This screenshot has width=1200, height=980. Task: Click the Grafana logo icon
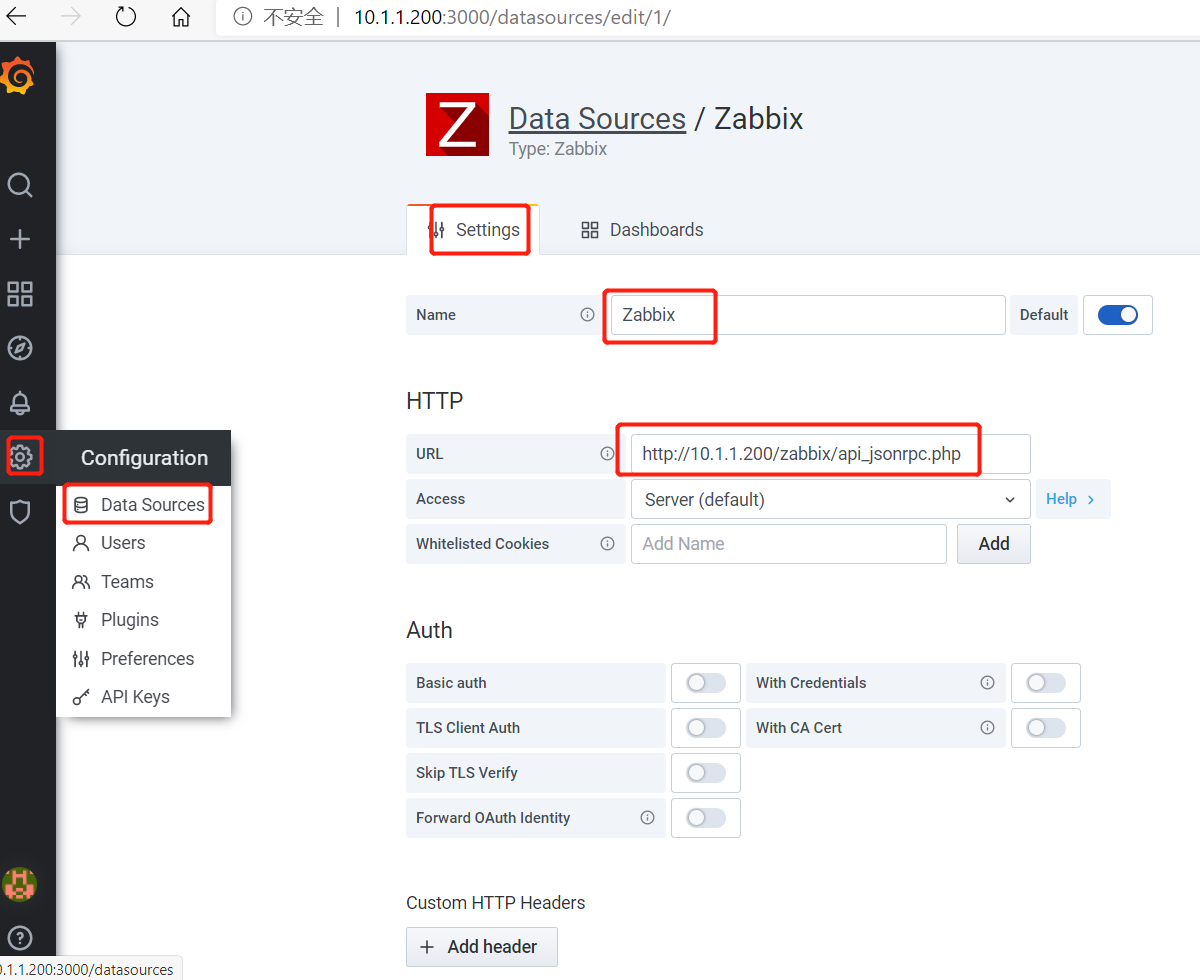pyautogui.click(x=18, y=76)
